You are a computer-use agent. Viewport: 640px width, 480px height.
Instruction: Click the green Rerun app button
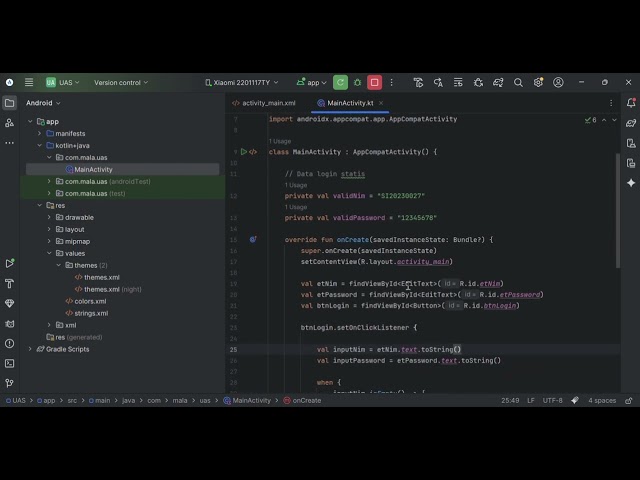[340, 82]
